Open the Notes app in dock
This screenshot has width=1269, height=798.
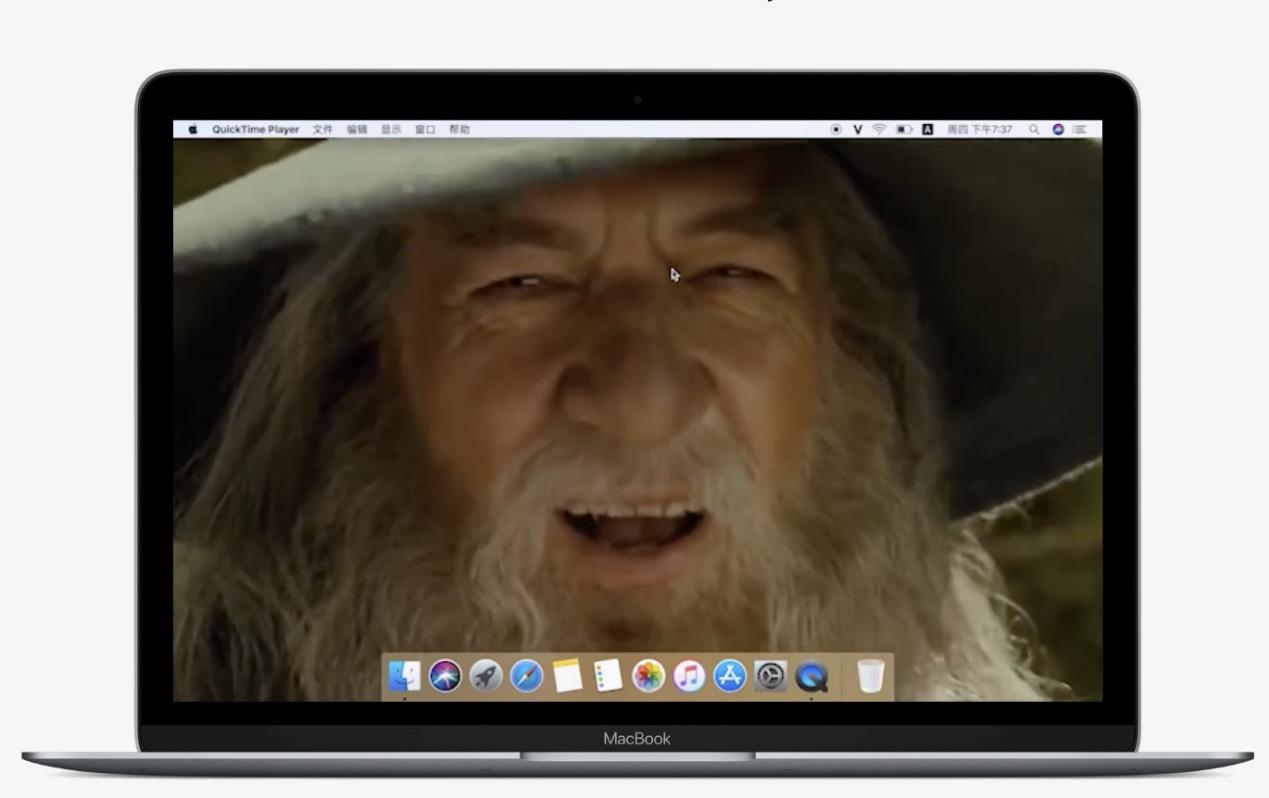pos(567,677)
